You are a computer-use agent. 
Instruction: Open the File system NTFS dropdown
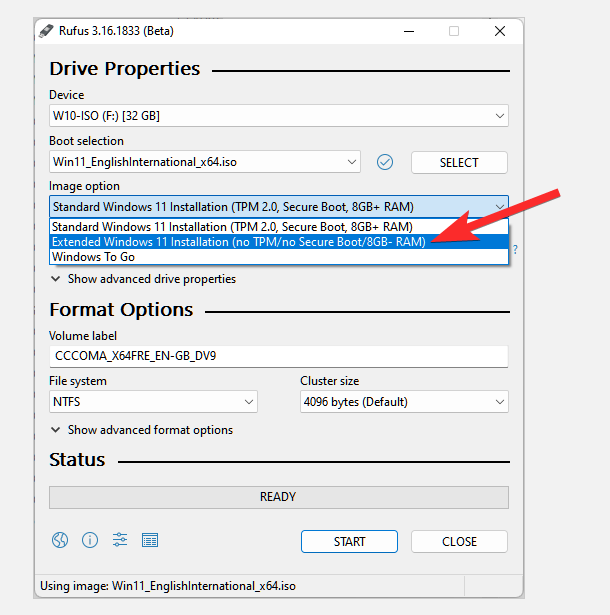[153, 402]
